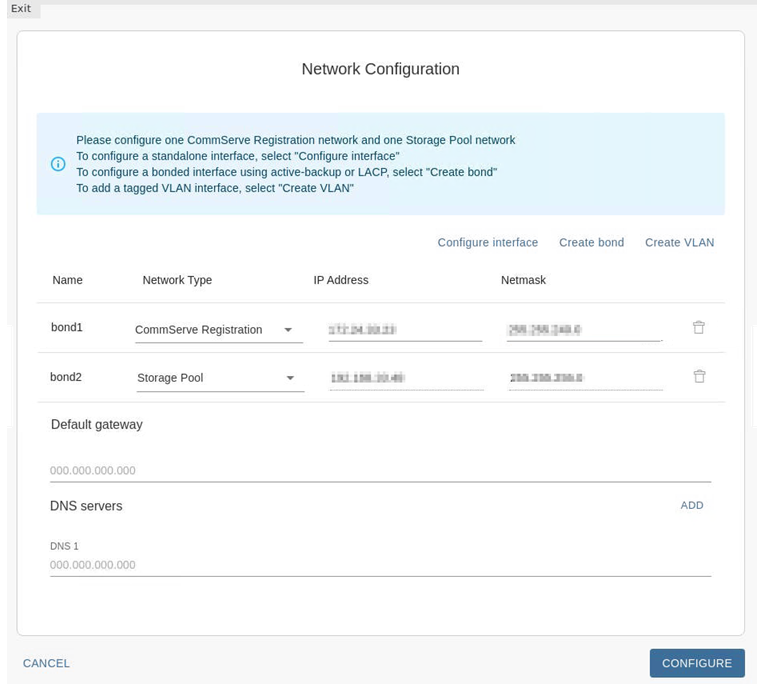This screenshot has width=765, height=684.
Task: Select Configure interface option
Action: 487,243
